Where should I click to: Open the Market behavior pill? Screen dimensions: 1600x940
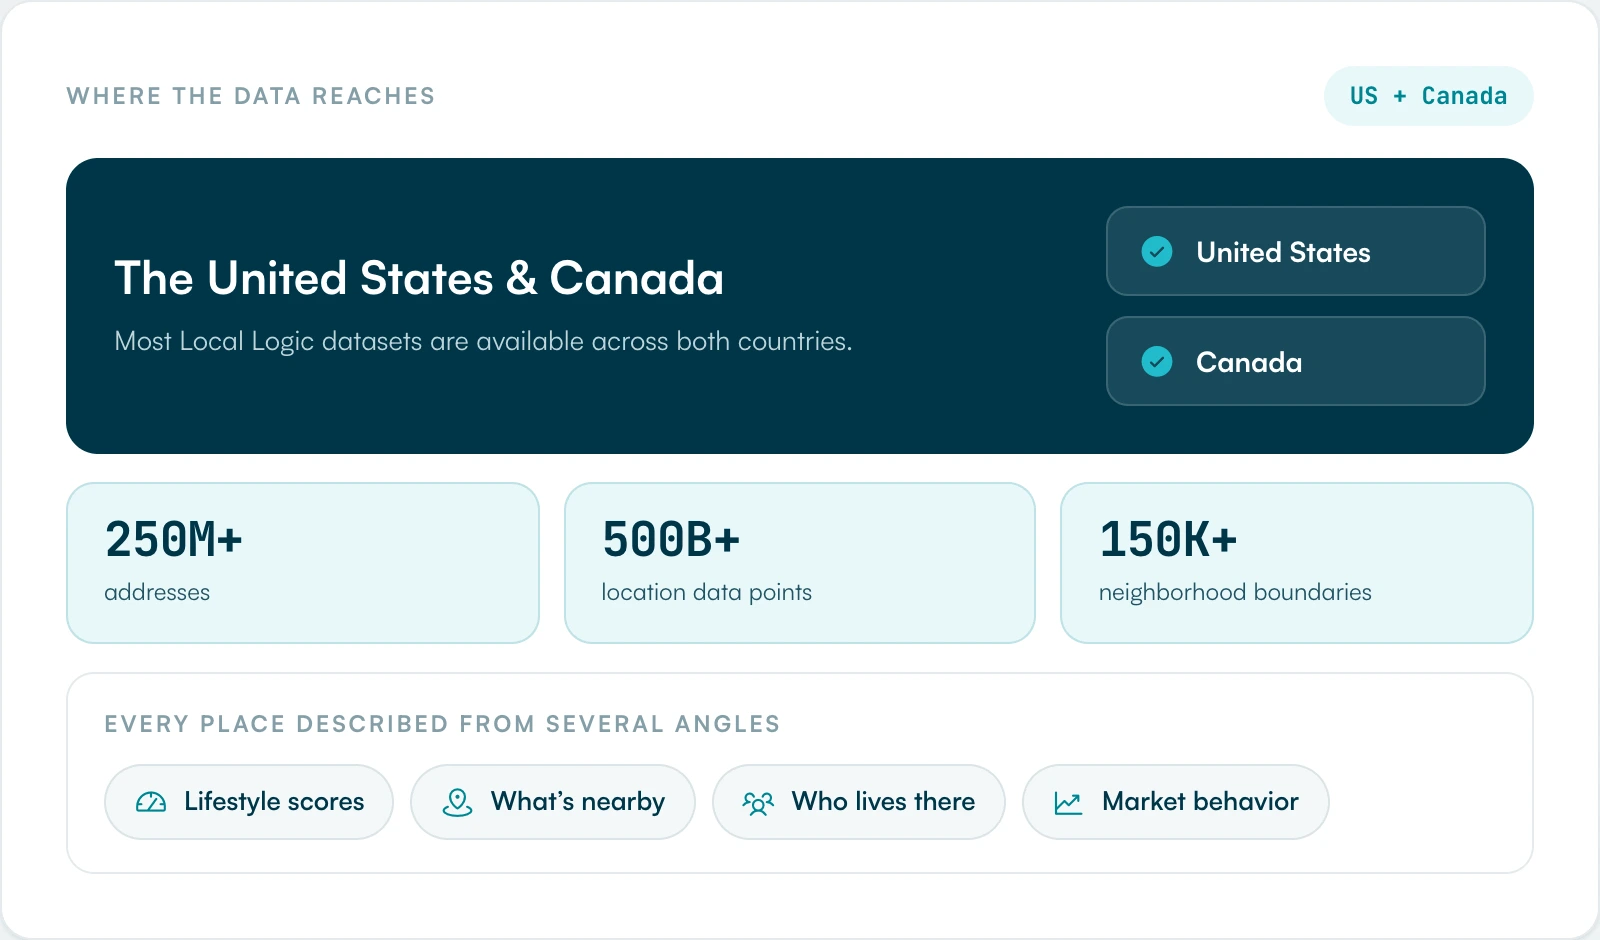[1175, 802]
